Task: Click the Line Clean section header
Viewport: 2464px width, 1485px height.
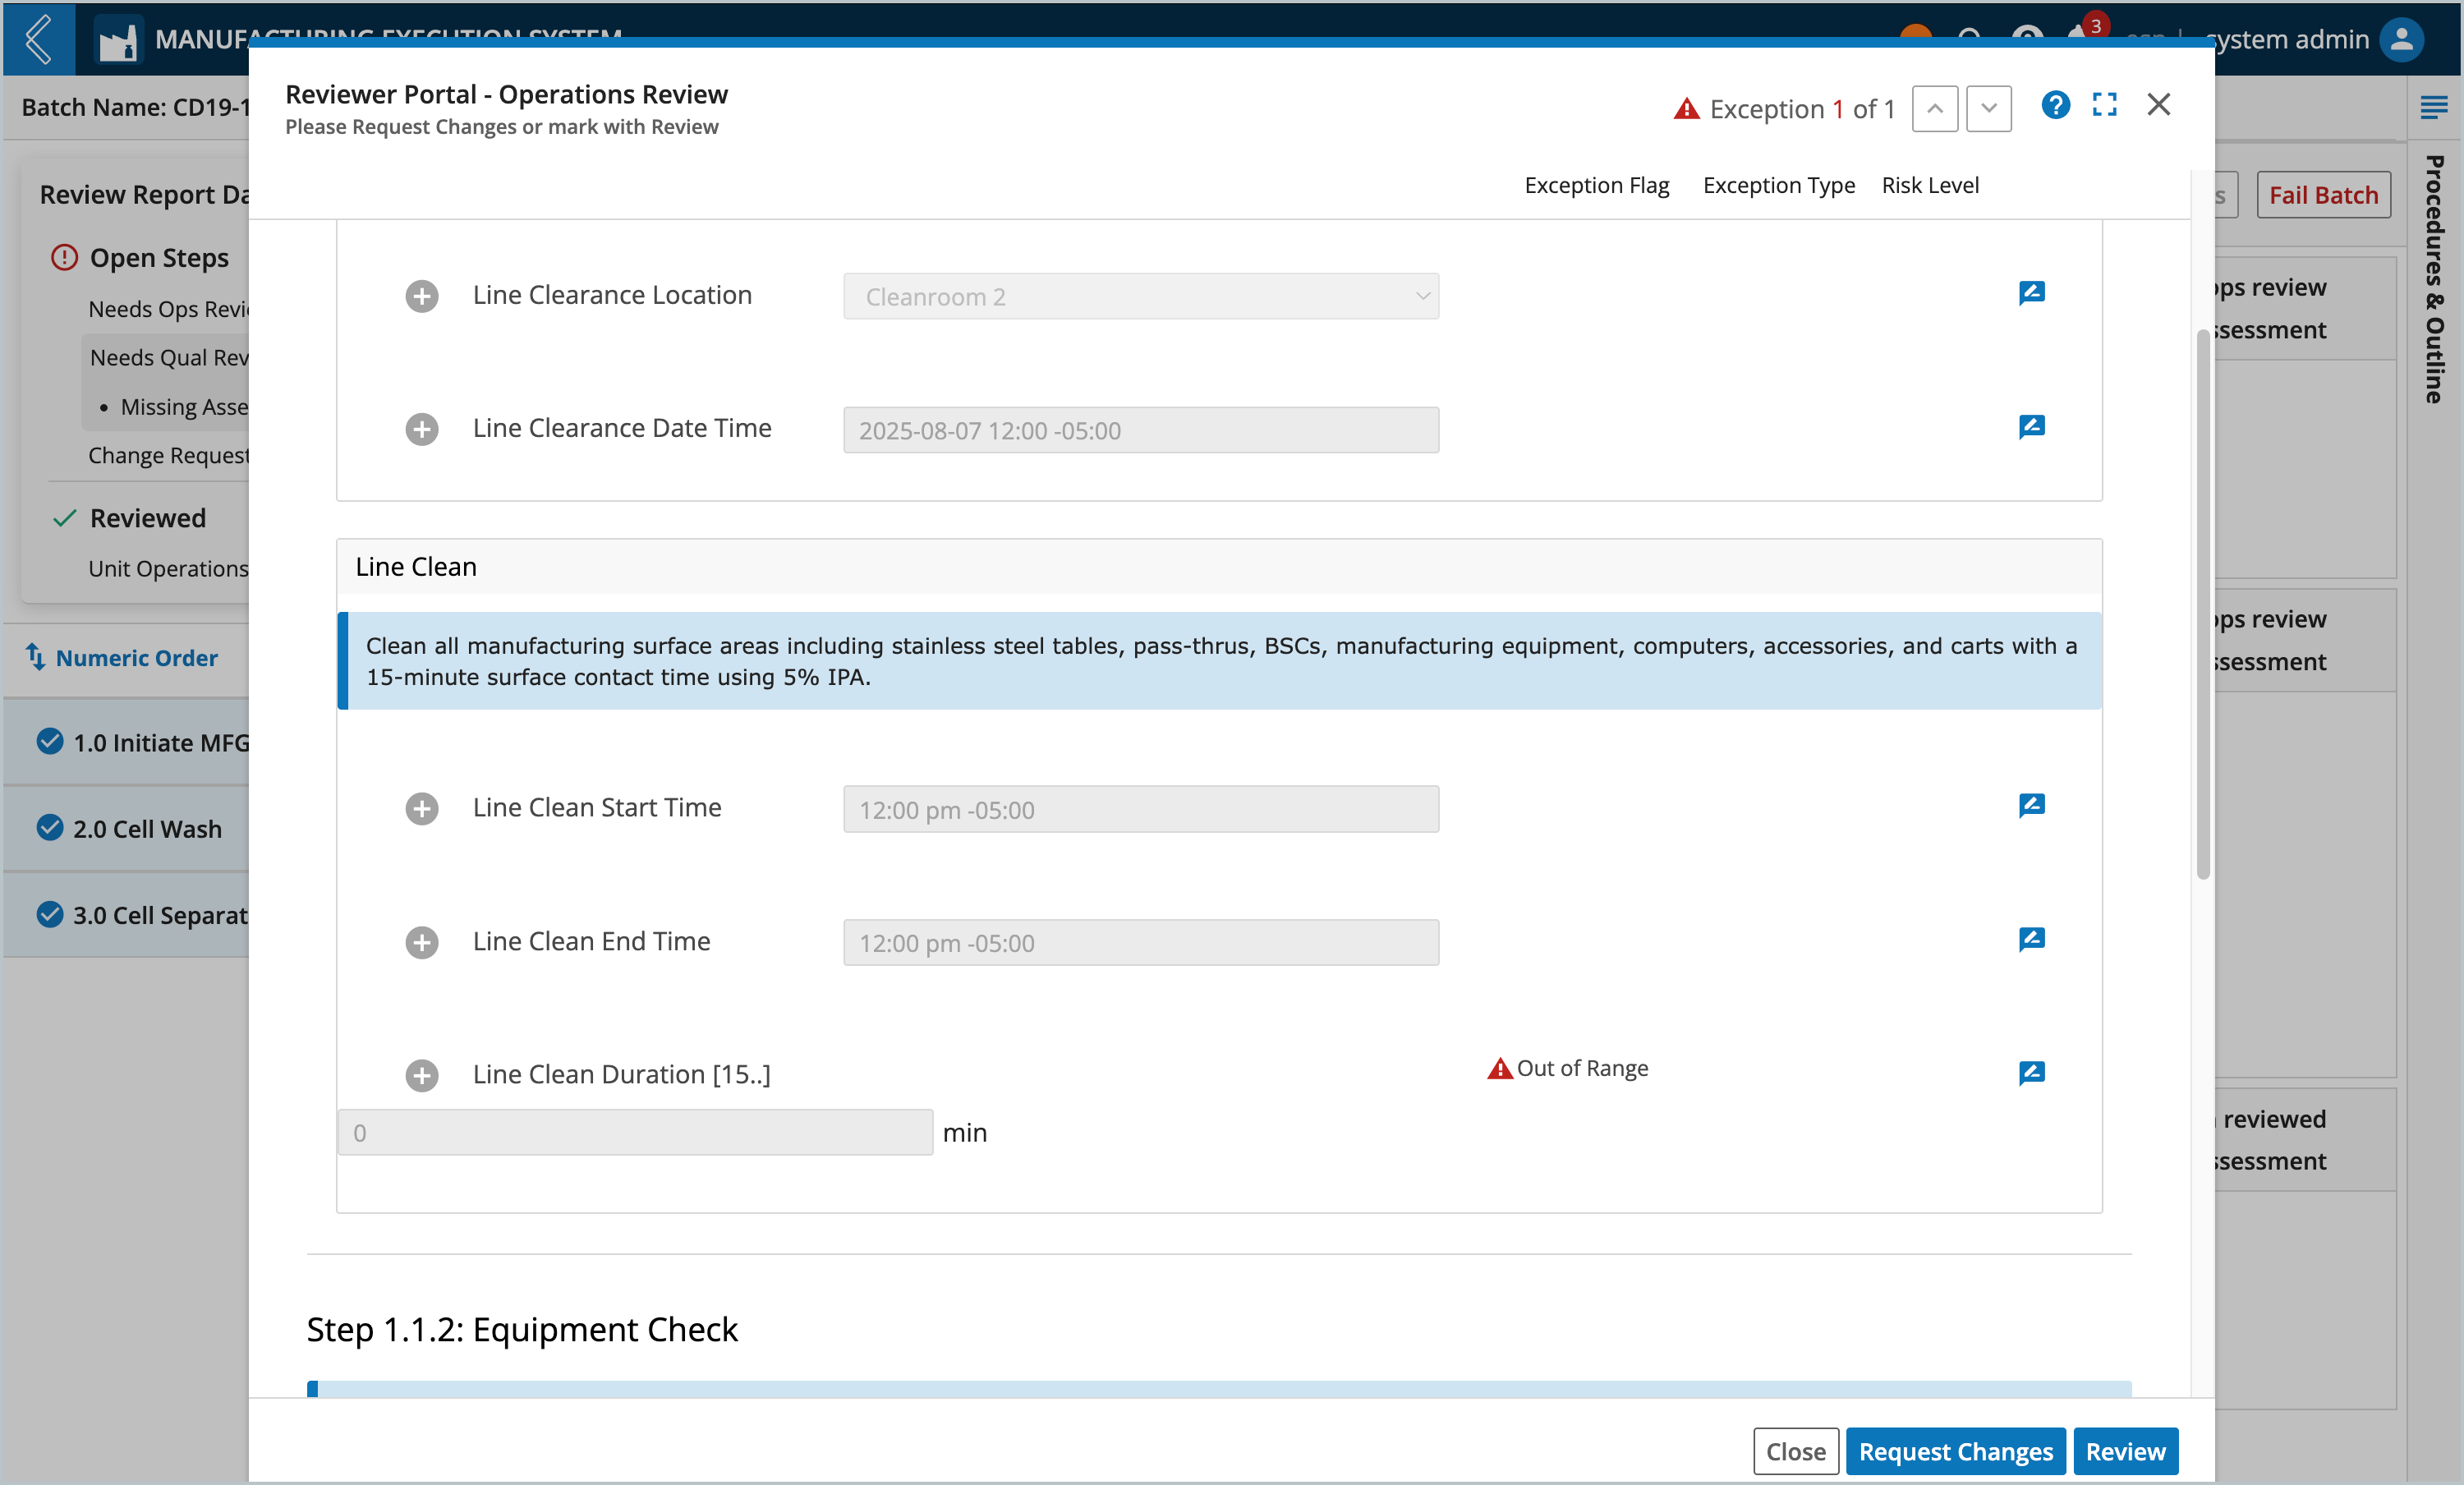Action: (x=1219, y=566)
